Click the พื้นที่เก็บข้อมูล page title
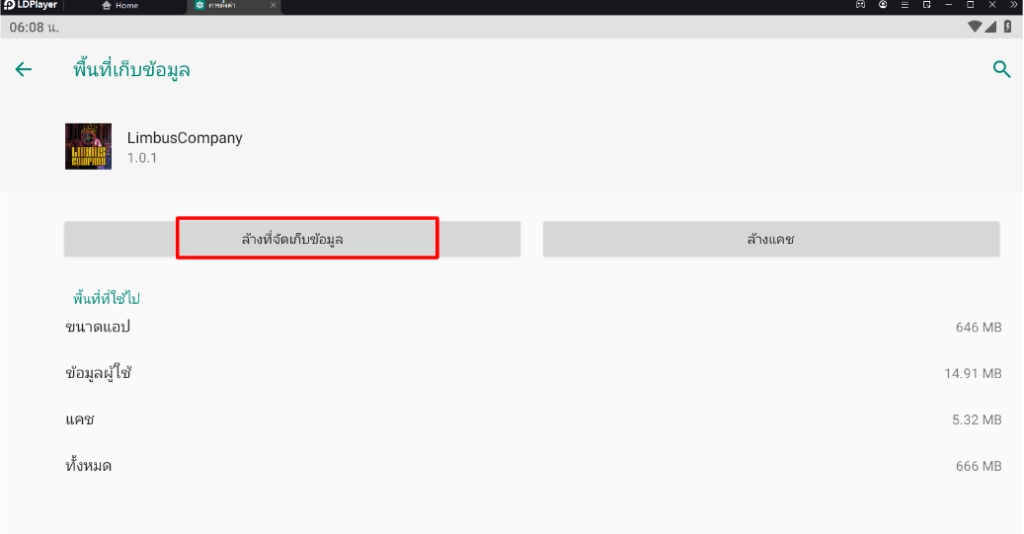The image size is (1024, 534). 131,69
